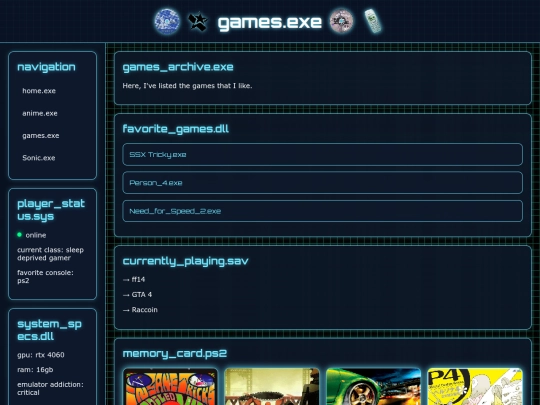The height and width of the screenshot is (405, 540).
Task: Click 'ram: 16gb' spec line
Action: point(35,370)
